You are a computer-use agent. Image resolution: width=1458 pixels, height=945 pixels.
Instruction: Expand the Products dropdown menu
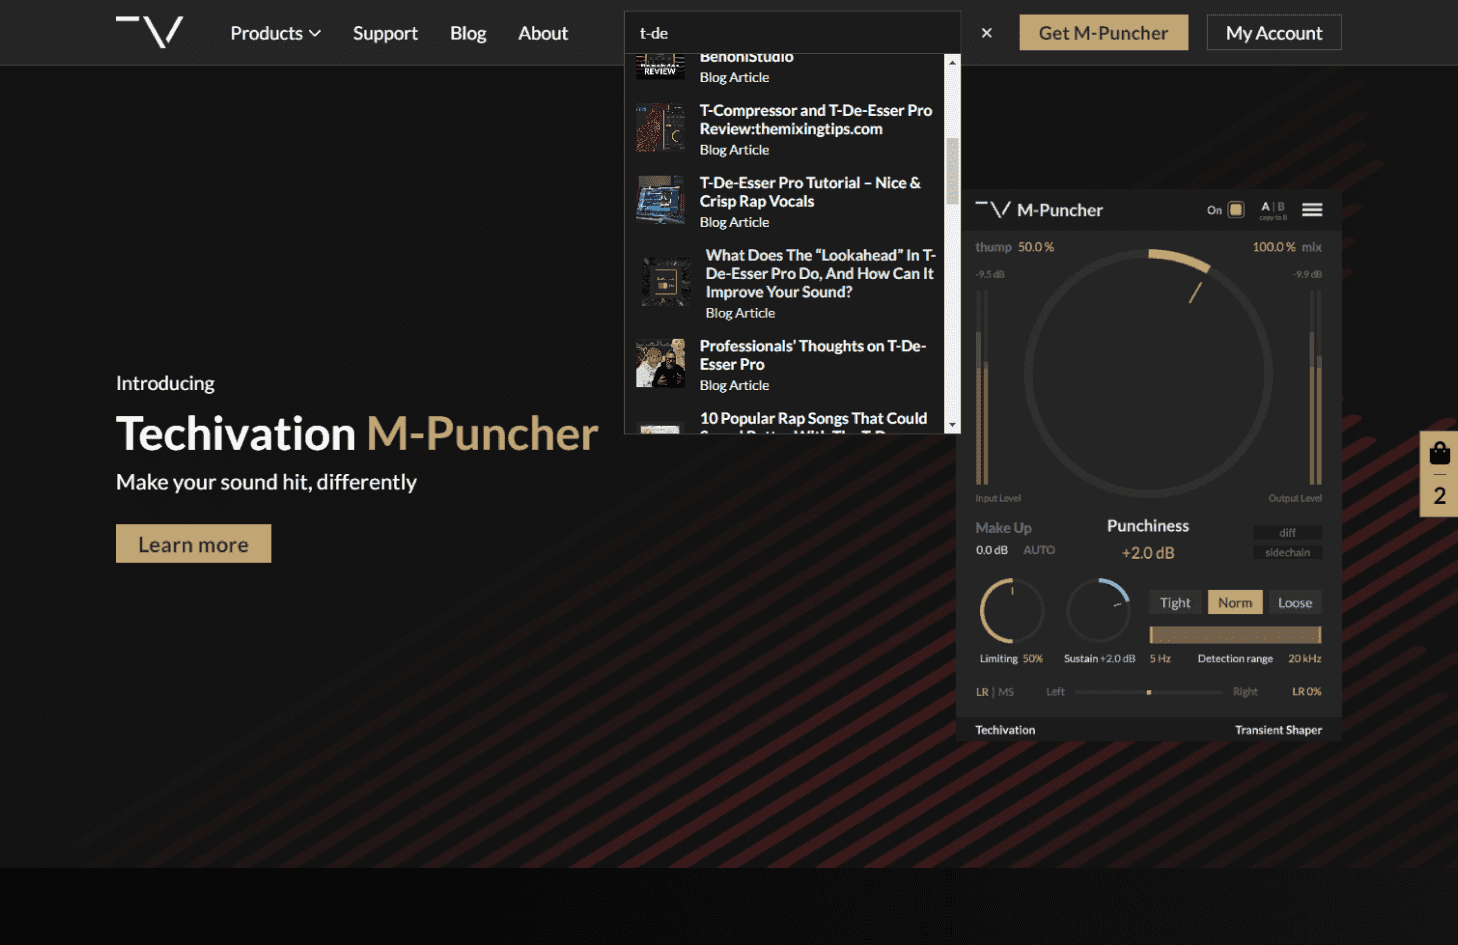click(x=275, y=33)
